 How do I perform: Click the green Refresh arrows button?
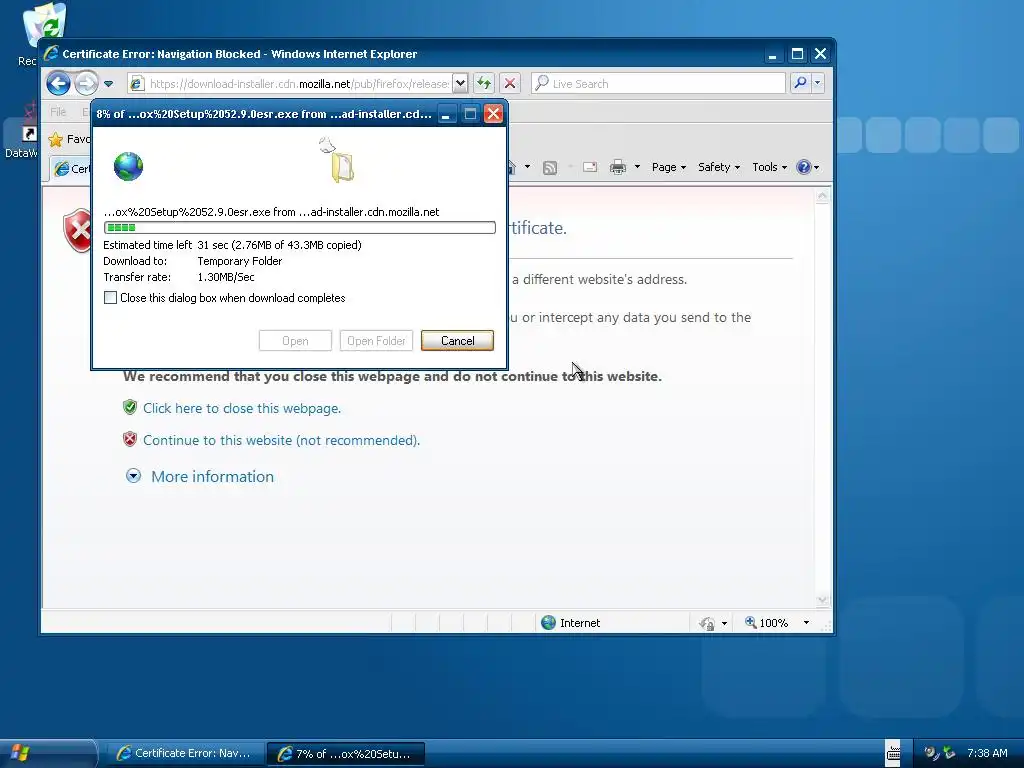click(484, 84)
